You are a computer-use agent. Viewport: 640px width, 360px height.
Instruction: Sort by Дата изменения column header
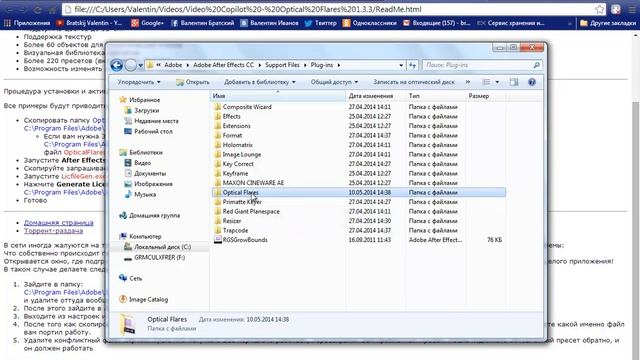(x=376, y=96)
